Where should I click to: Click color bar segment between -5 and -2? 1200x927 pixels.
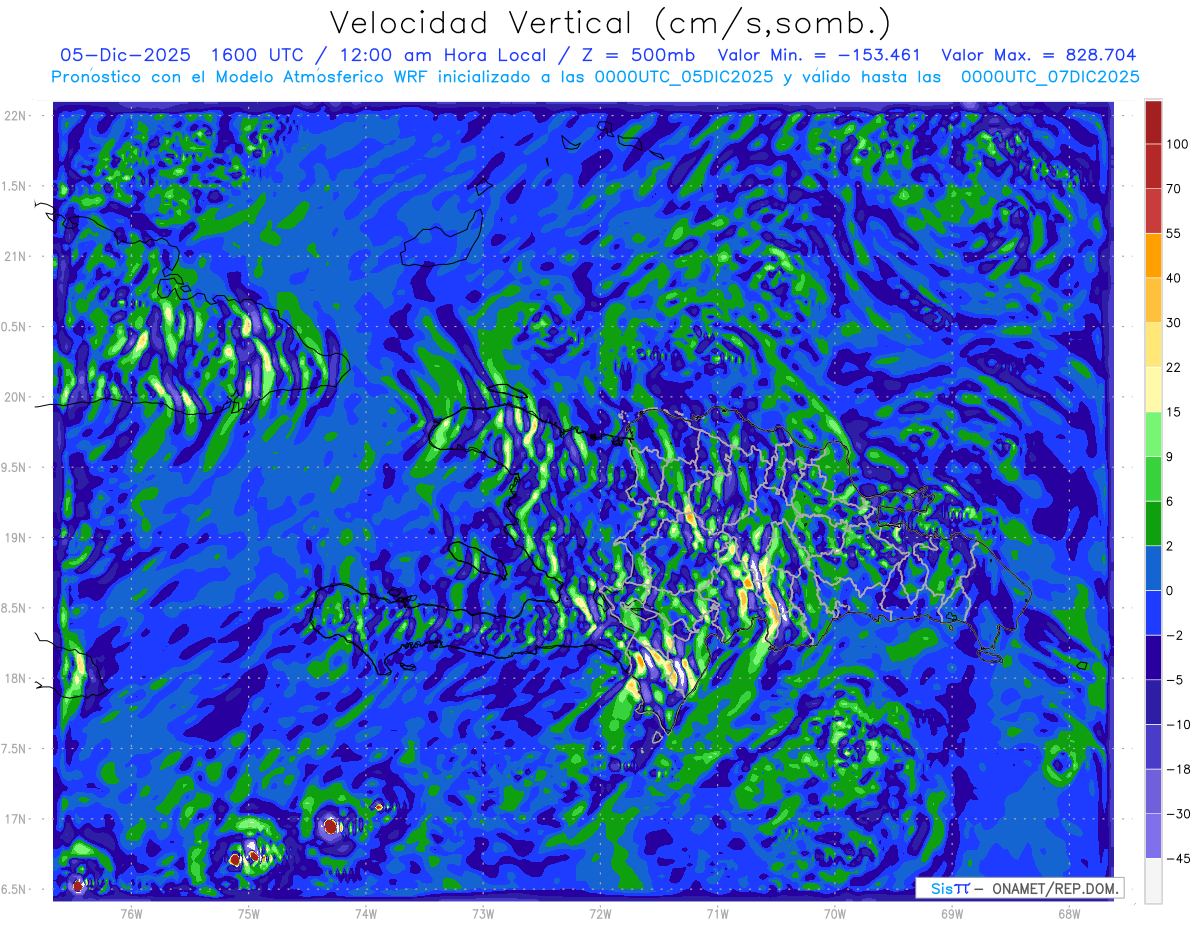pos(1152,657)
